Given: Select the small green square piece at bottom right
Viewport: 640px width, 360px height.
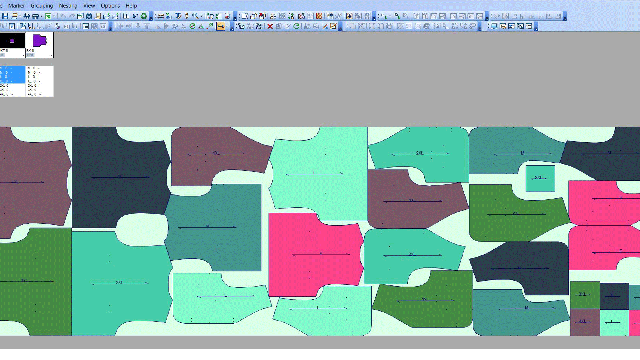Looking at the screenshot, I should tap(584, 295).
